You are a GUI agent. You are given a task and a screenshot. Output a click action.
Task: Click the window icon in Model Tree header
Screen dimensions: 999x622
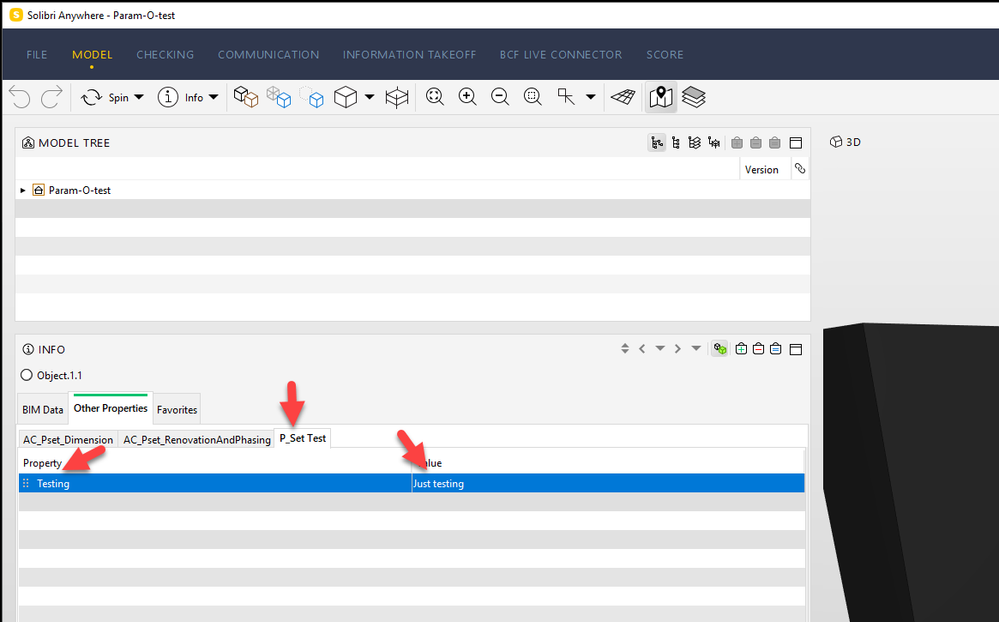(796, 143)
